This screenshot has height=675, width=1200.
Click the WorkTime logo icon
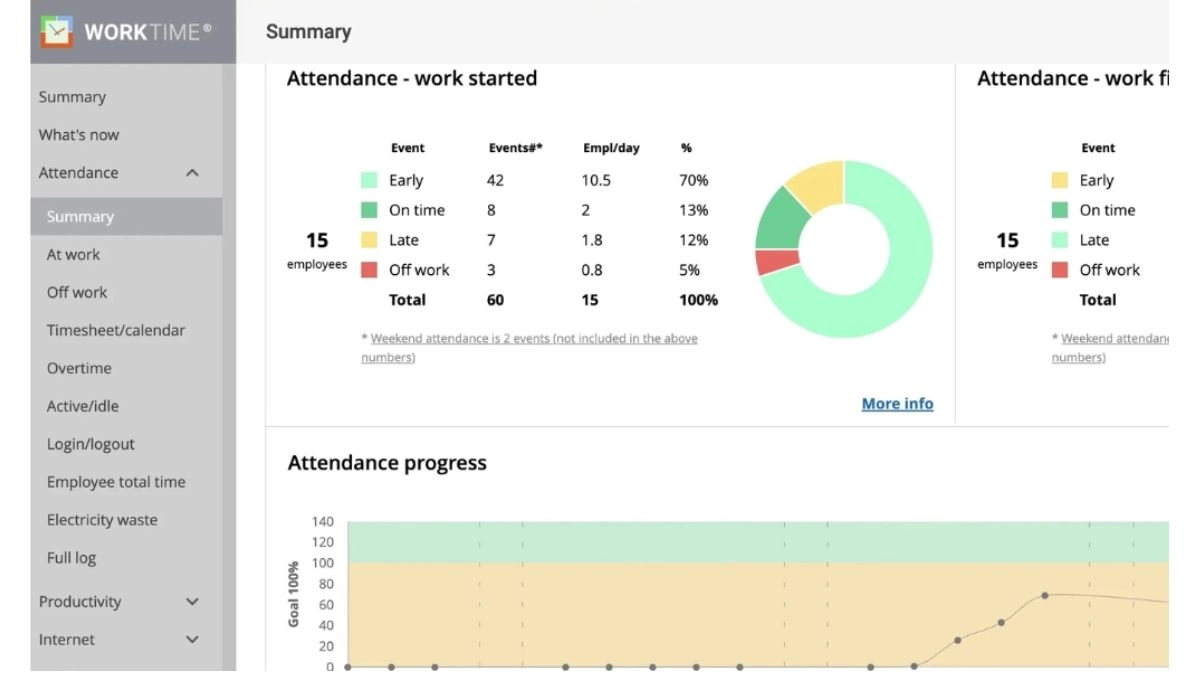click(57, 31)
